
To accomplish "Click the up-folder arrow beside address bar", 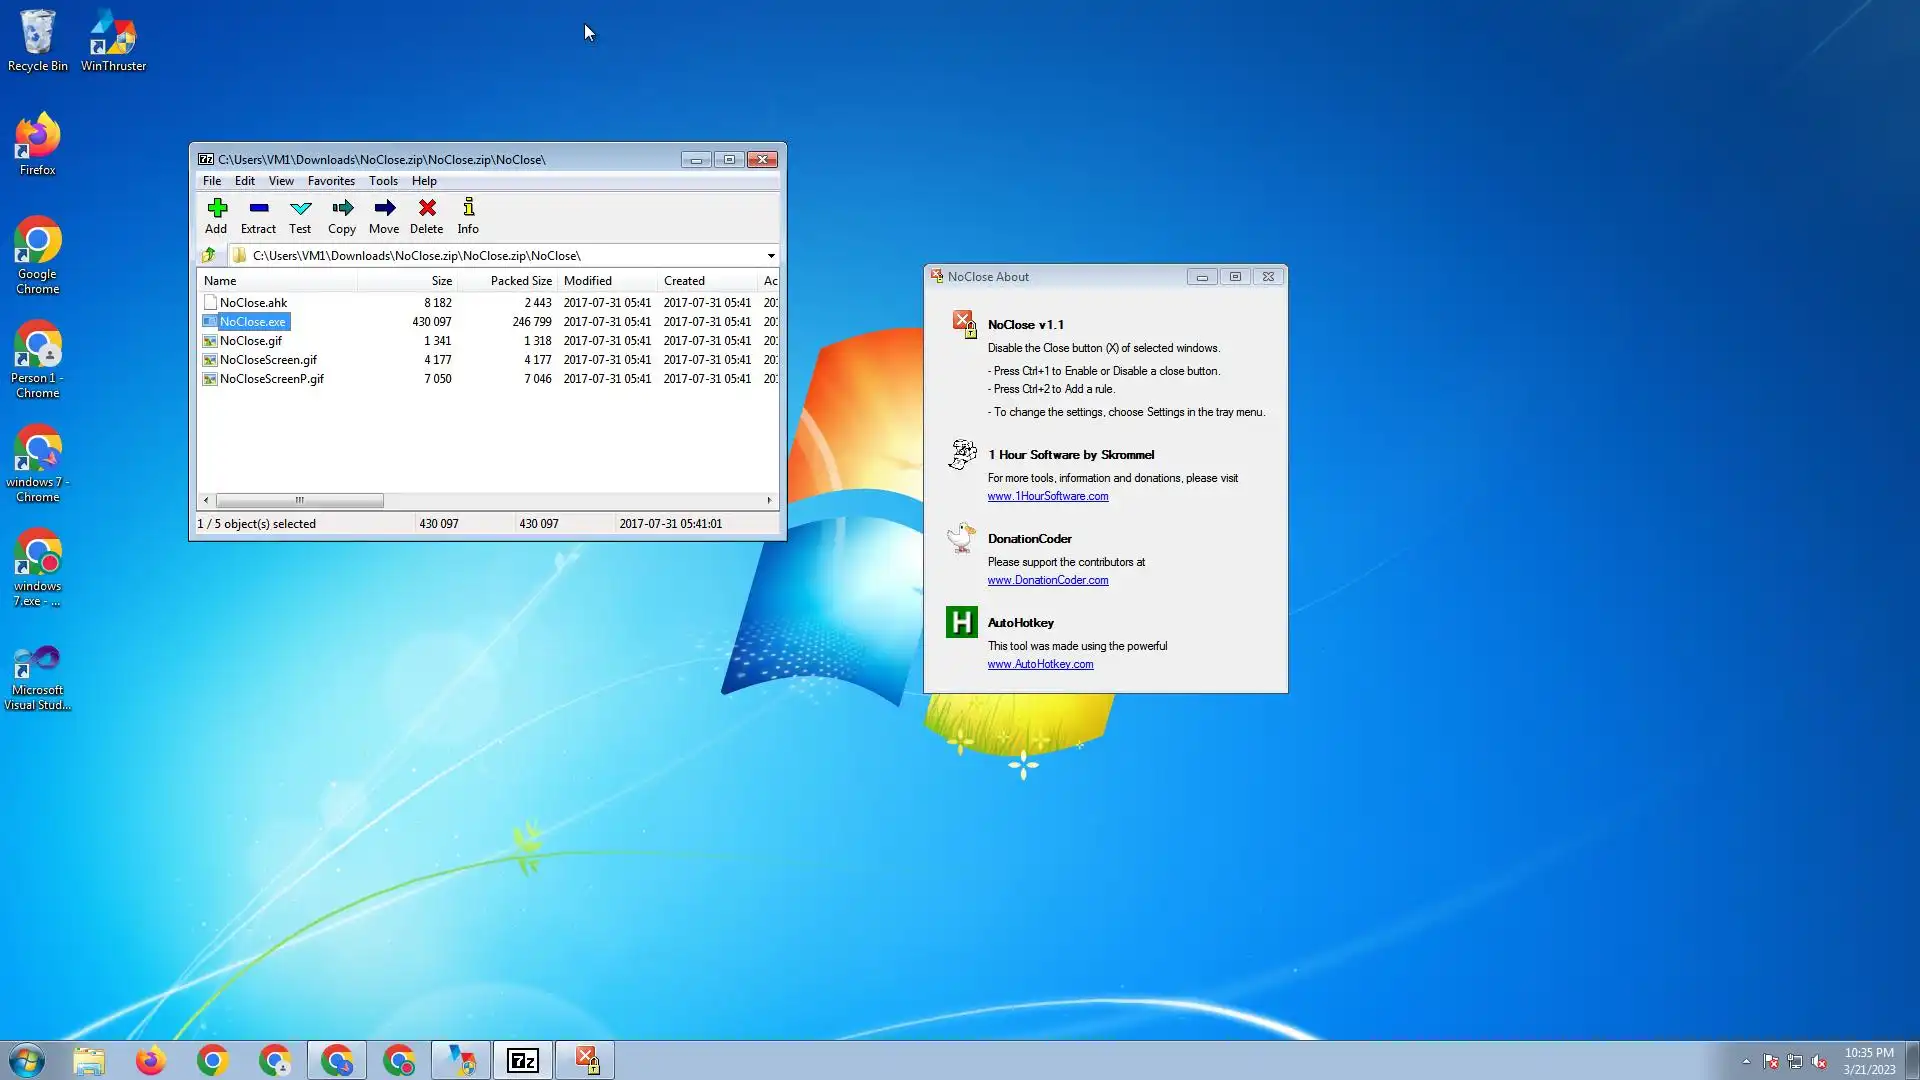I will [x=209, y=255].
